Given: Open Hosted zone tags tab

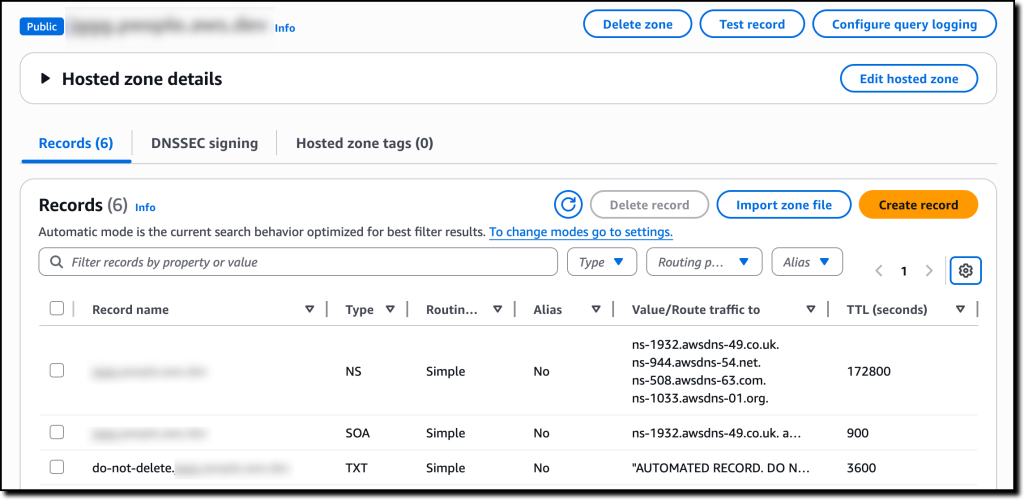Looking at the screenshot, I should click(x=364, y=143).
